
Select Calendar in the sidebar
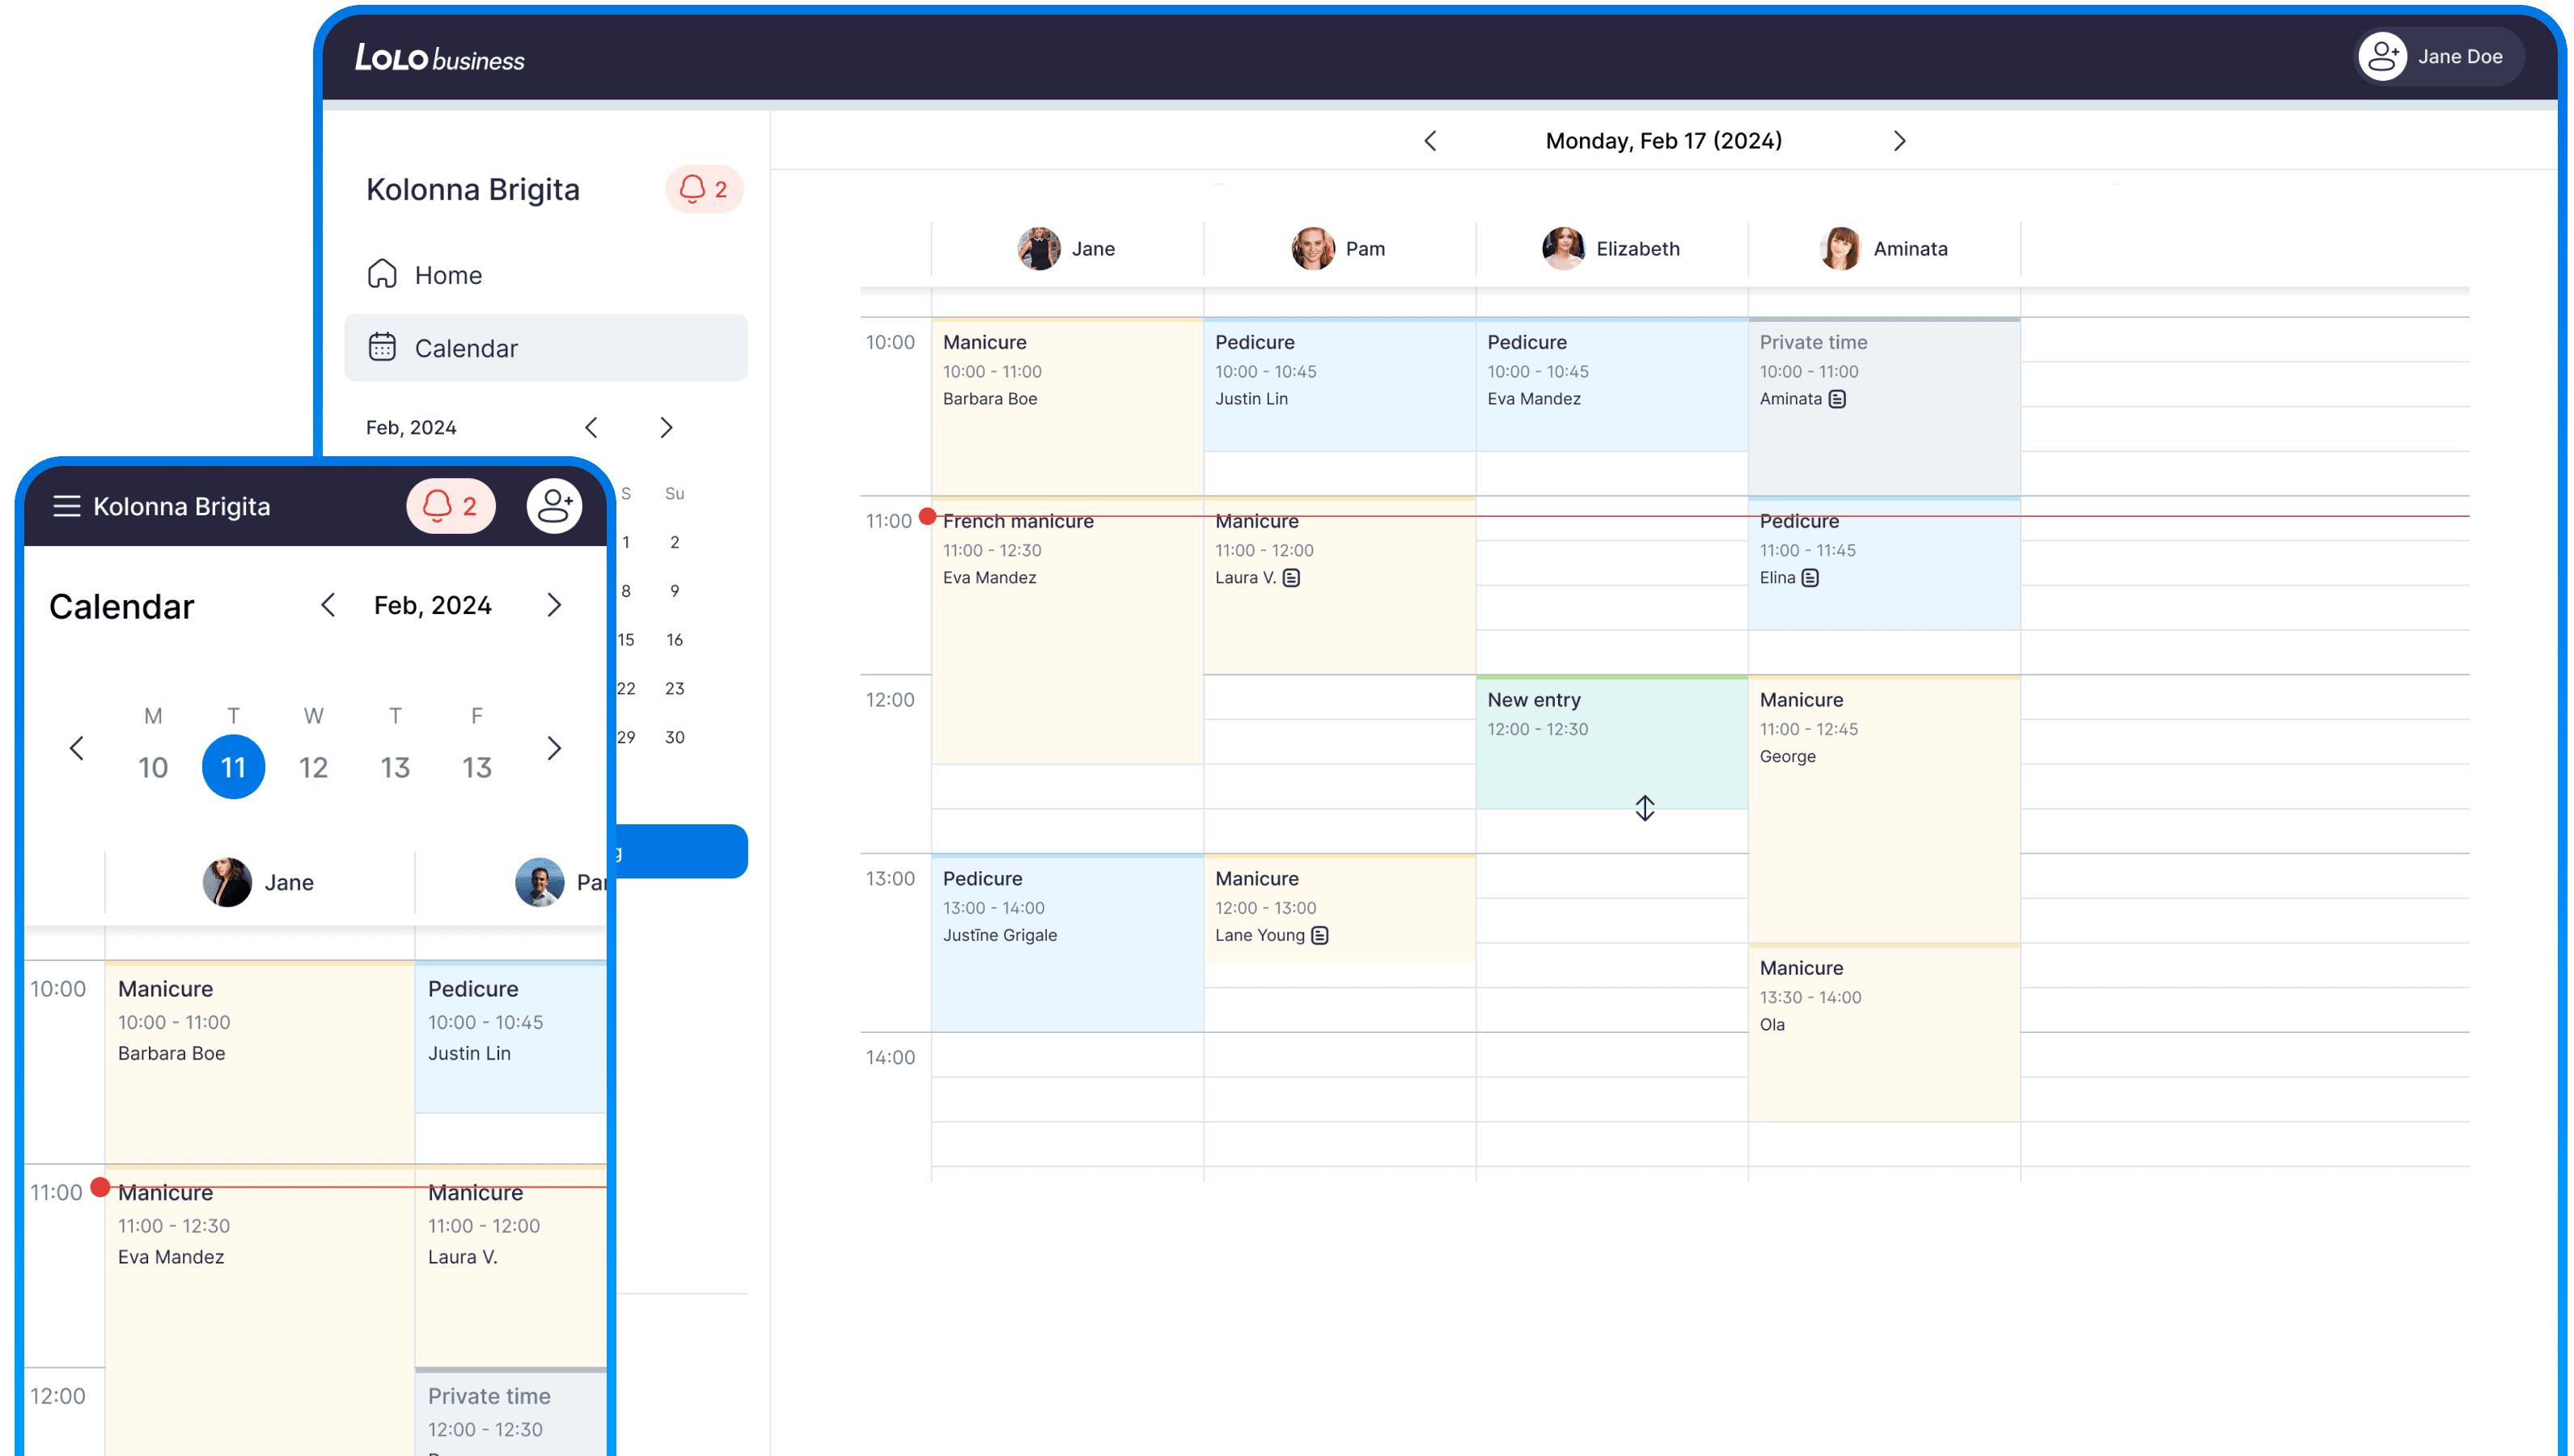(x=546, y=348)
